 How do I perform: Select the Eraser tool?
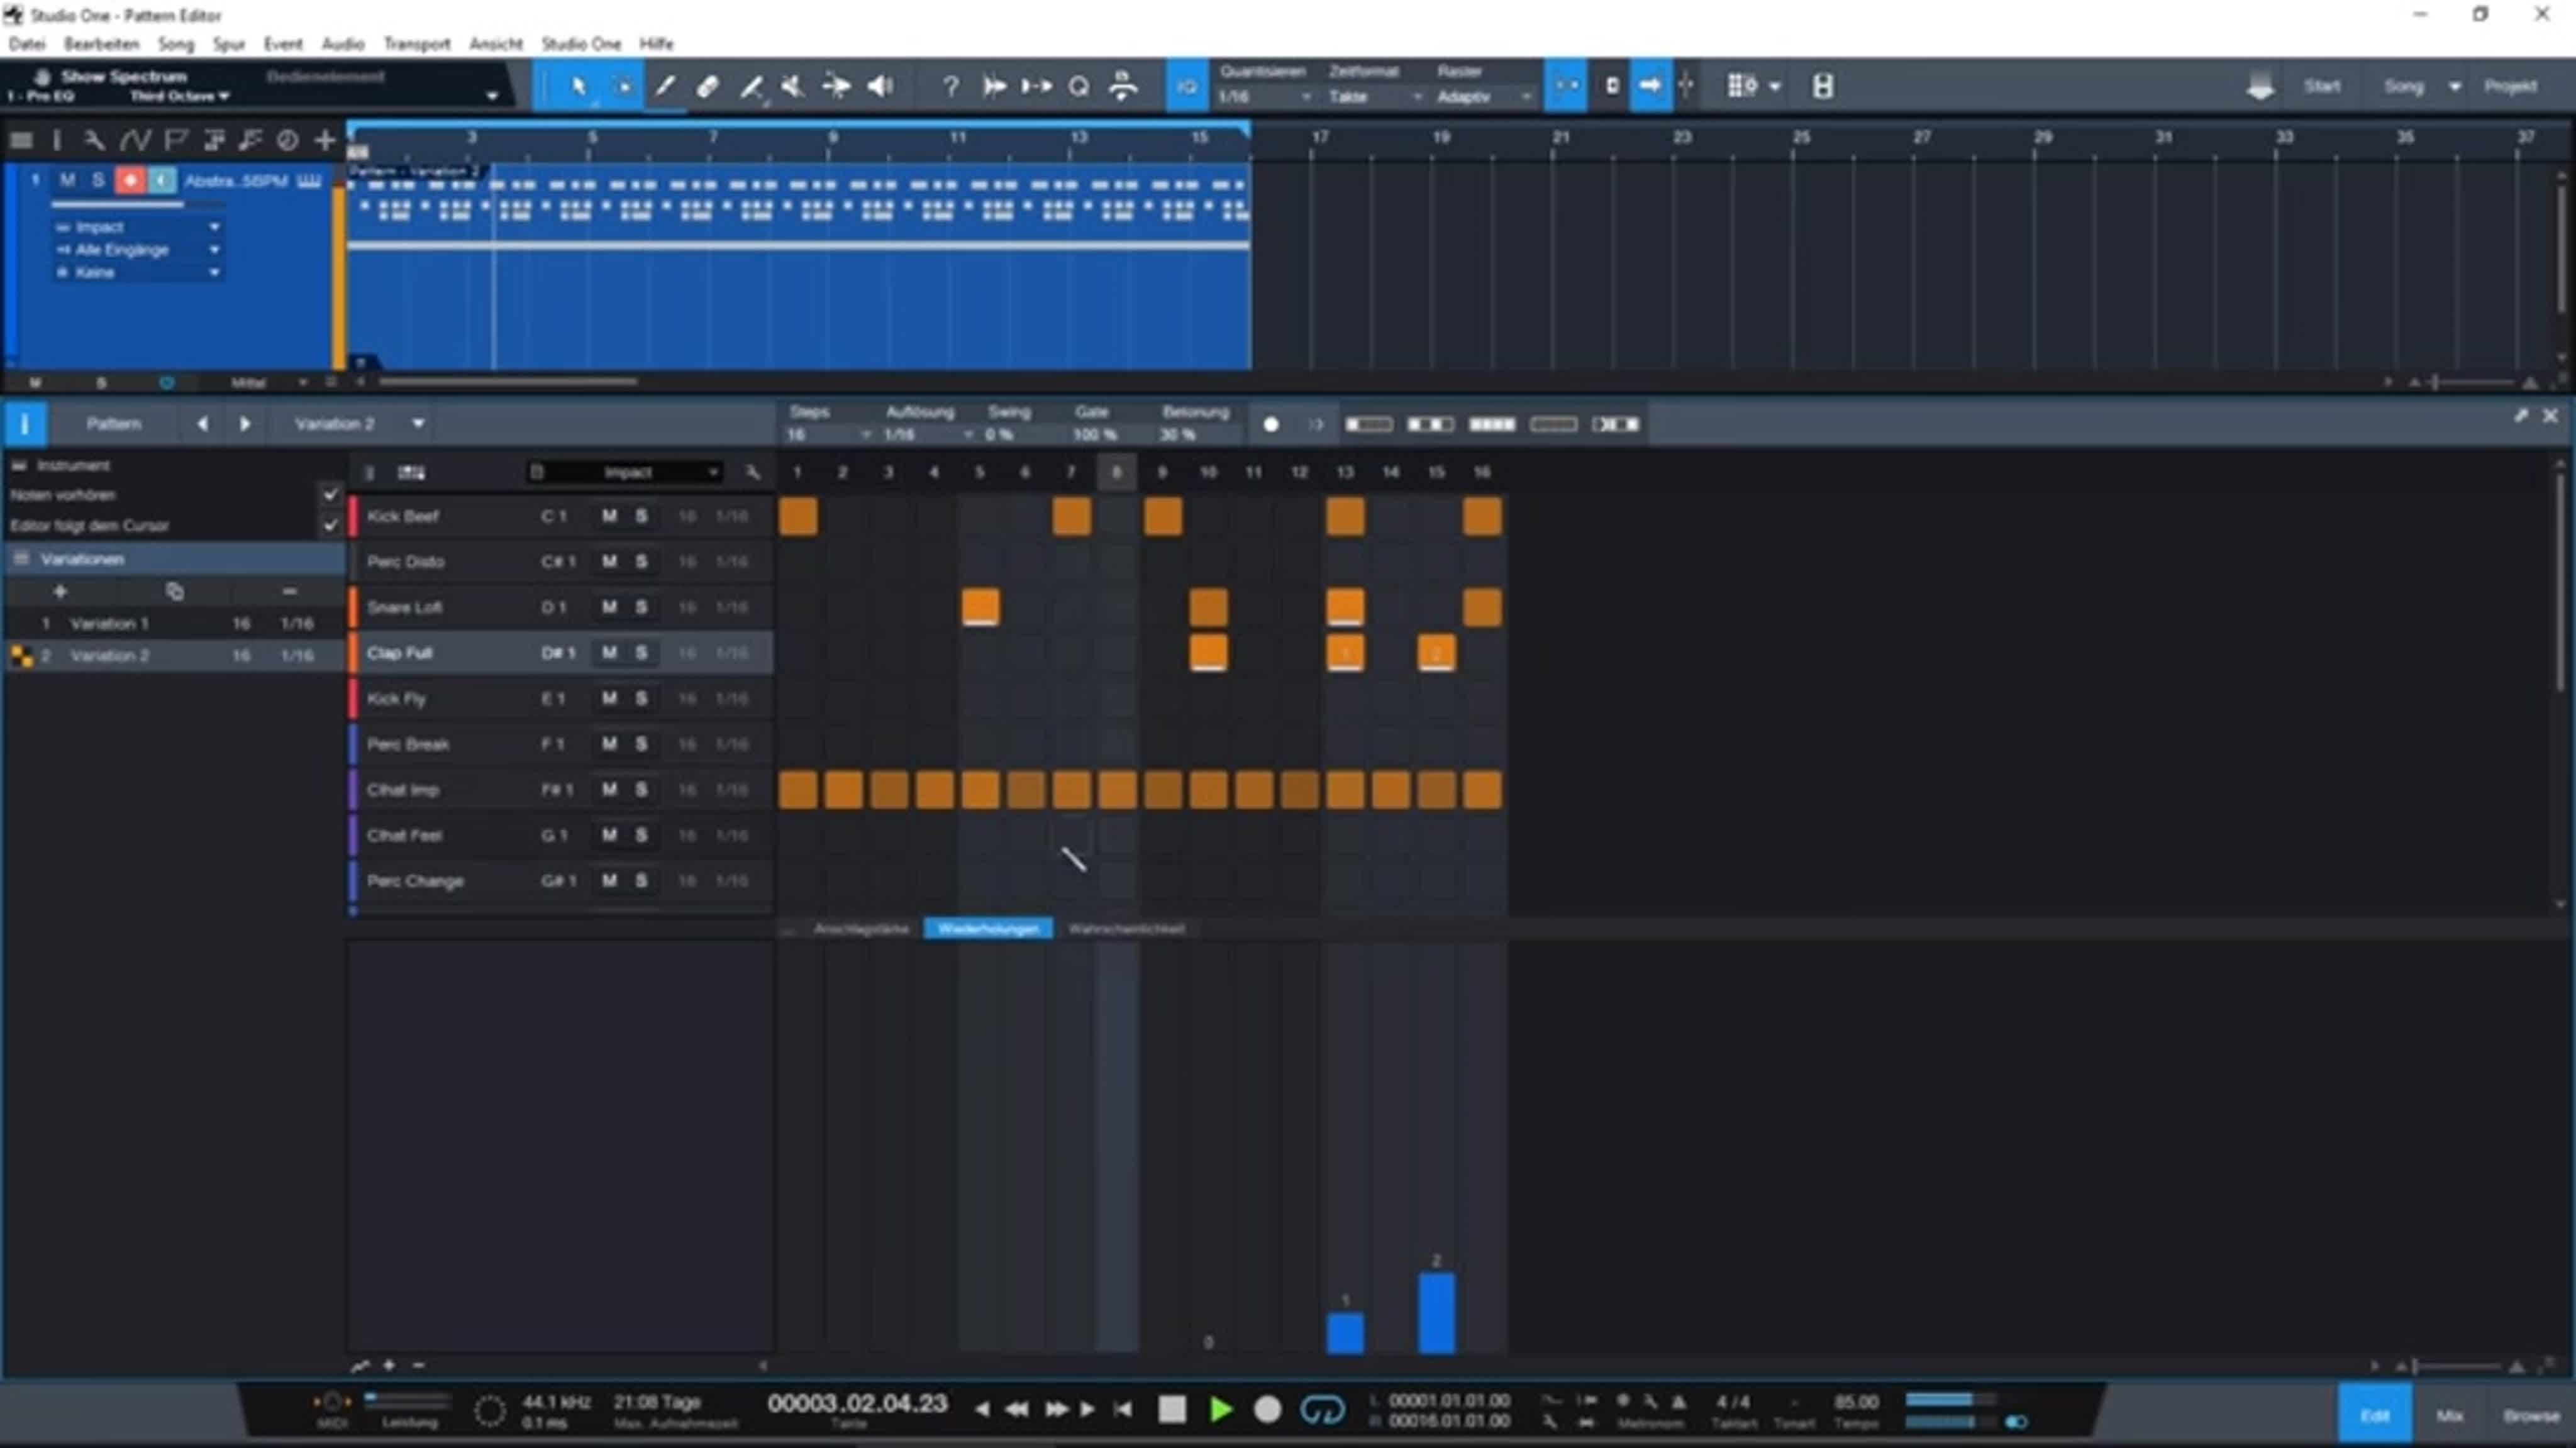(x=708, y=87)
